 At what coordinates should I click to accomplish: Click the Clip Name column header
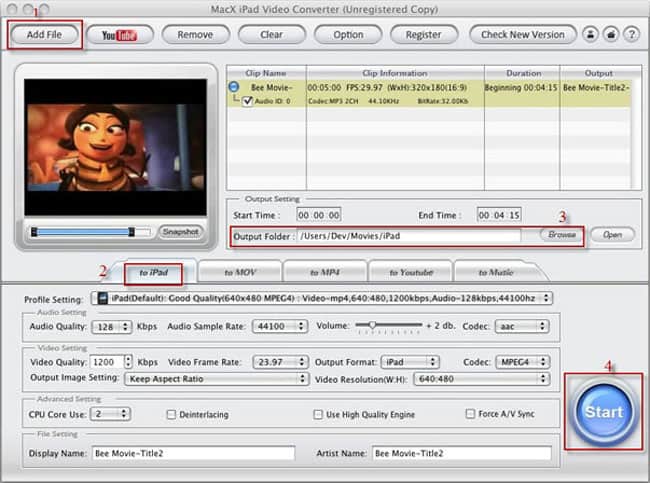(x=266, y=73)
